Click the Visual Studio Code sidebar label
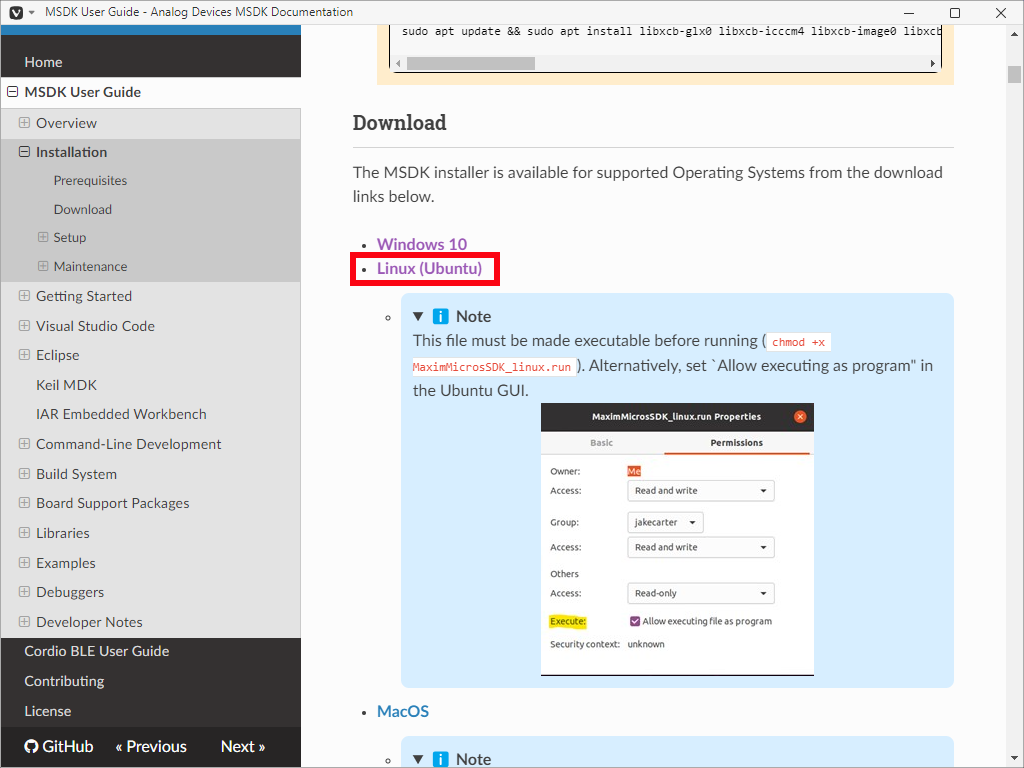 click(x=95, y=326)
